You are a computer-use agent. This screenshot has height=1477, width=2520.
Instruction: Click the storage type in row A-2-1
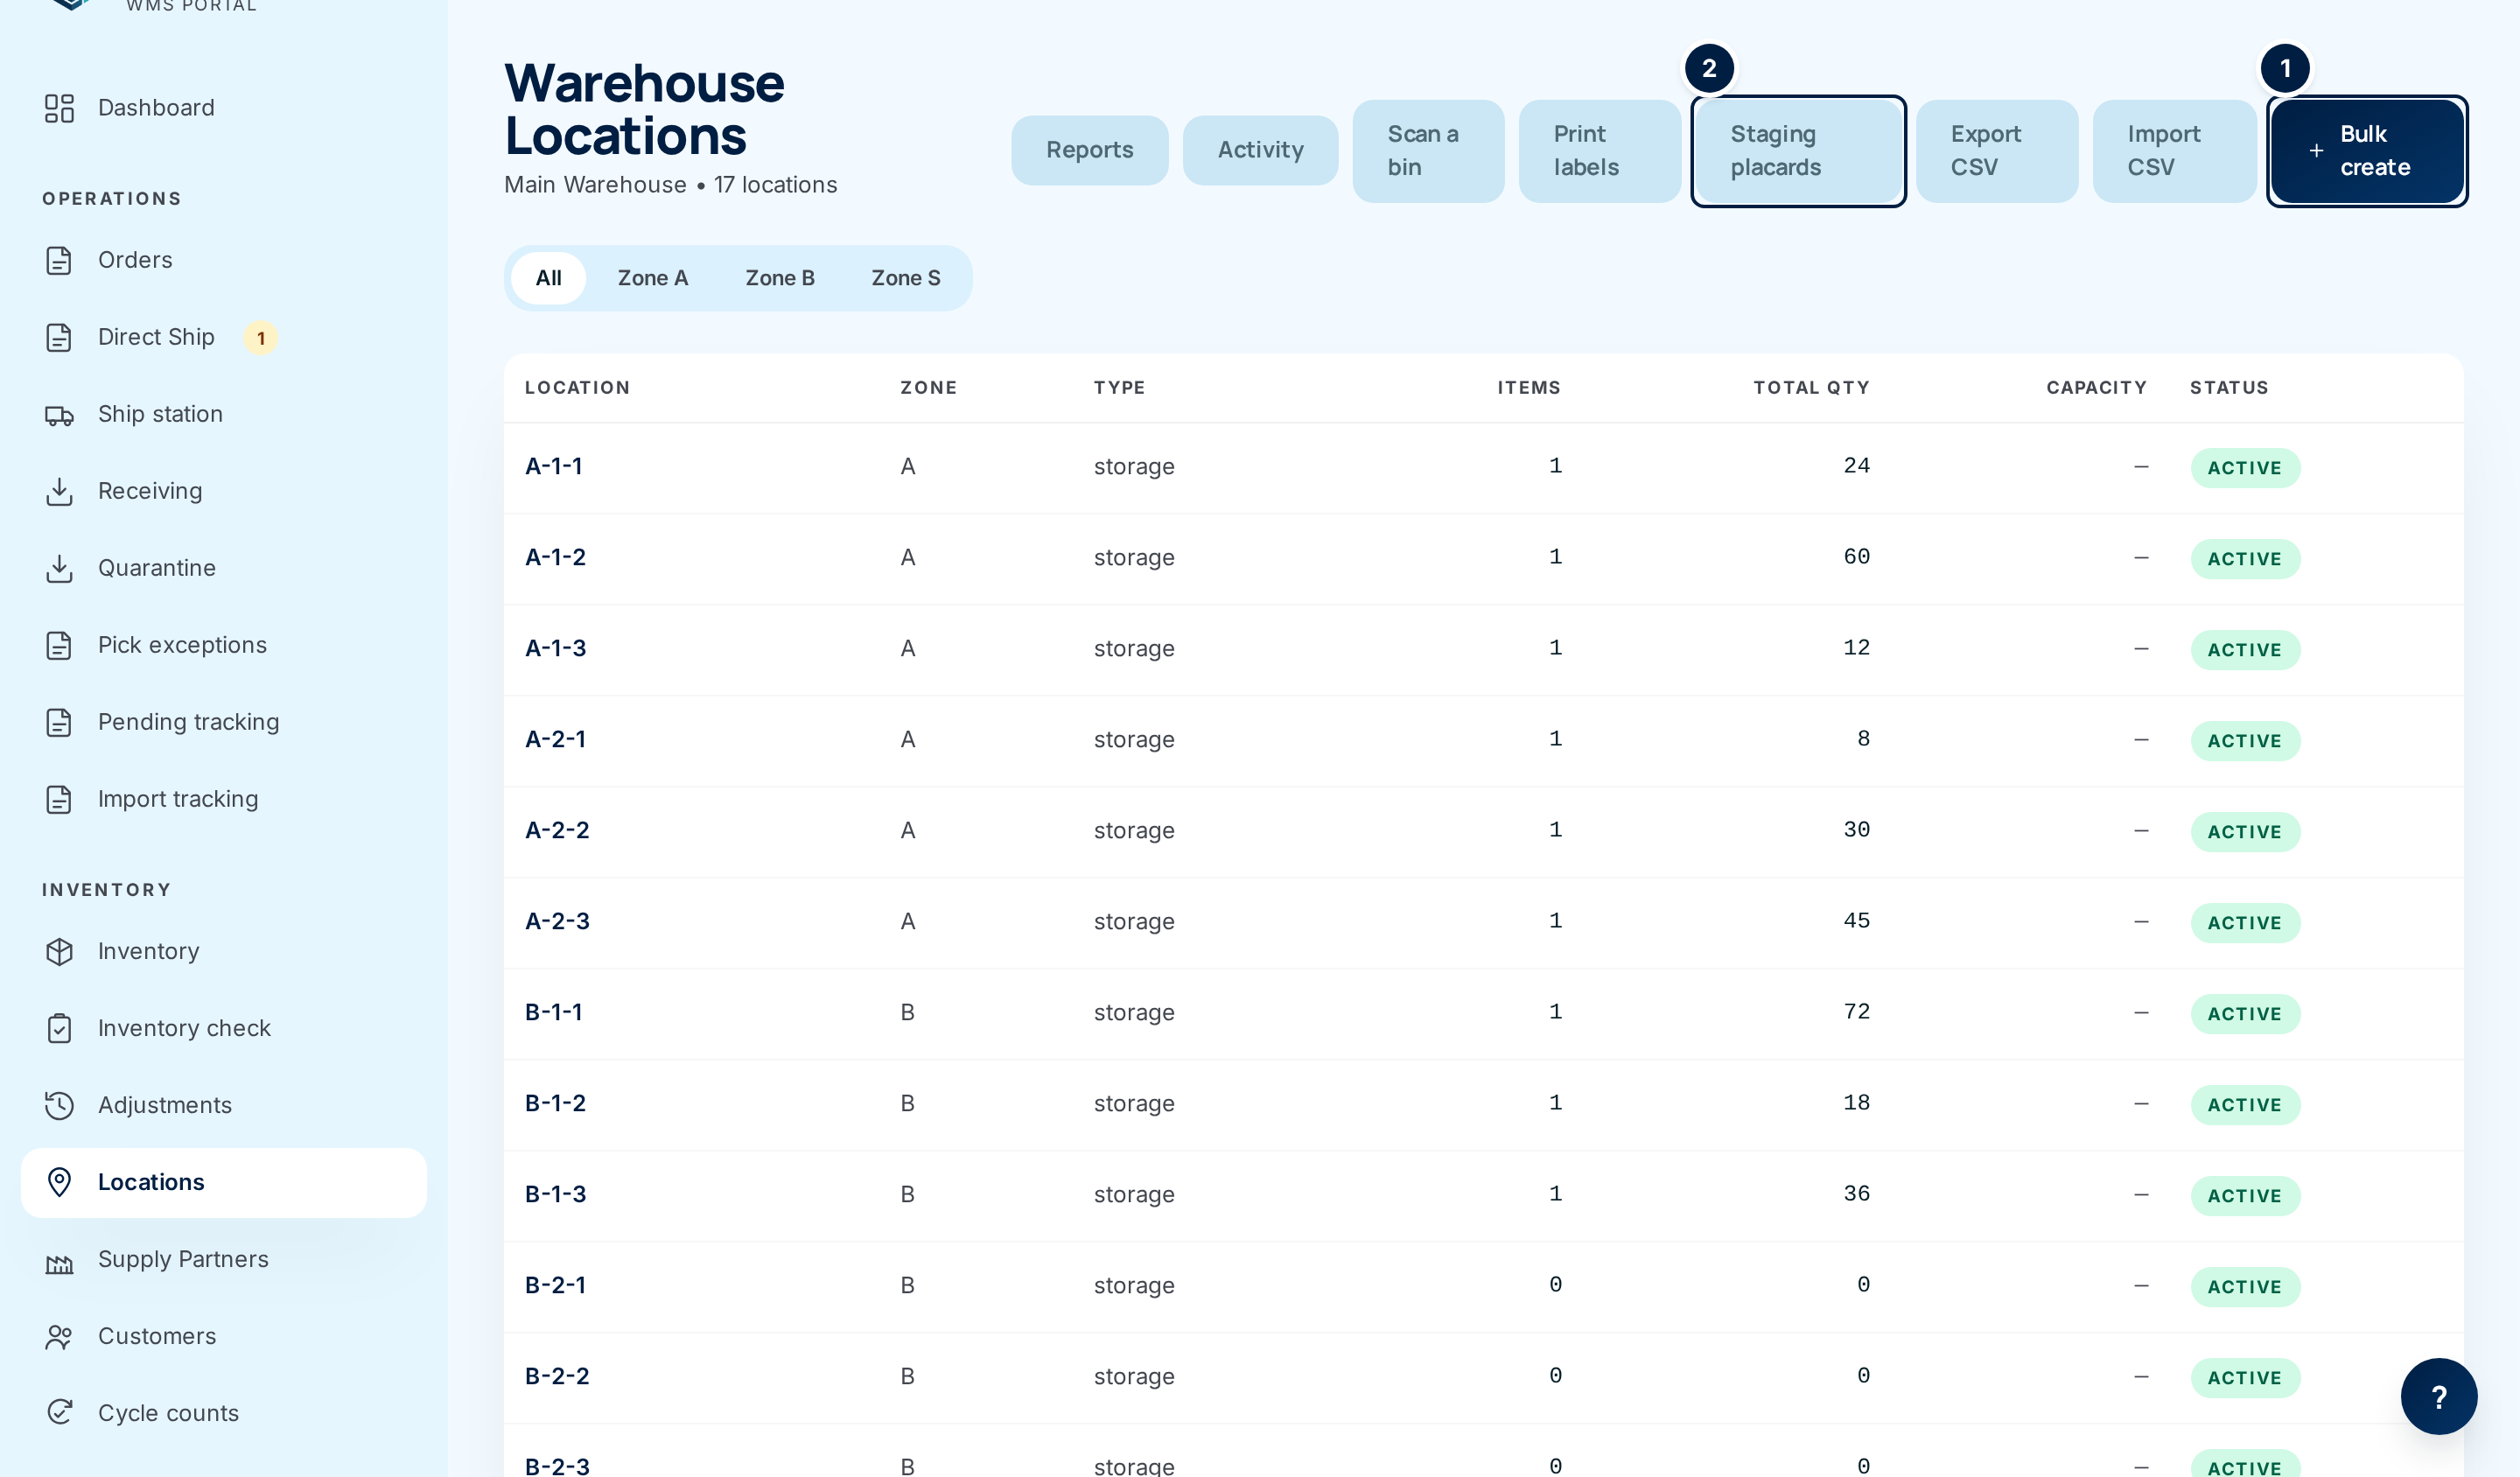tap(1134, 740)
